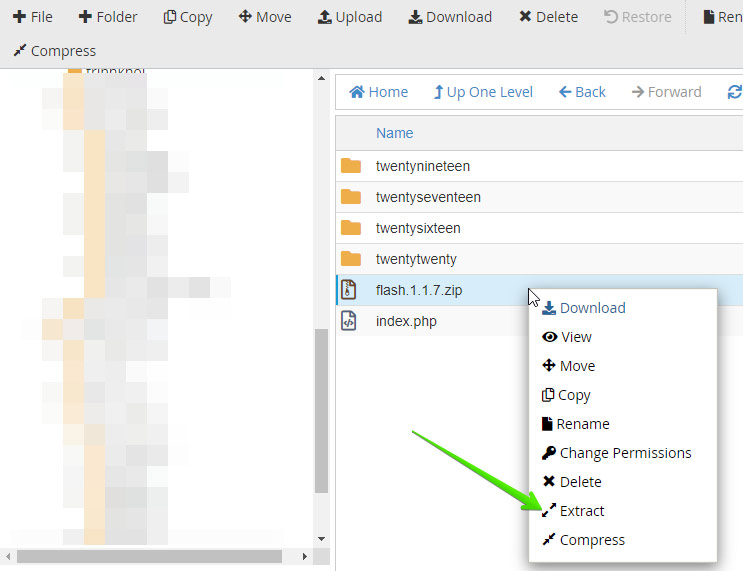The image size is (743, 571).
Task: Pick Download in the context menu
Action: pos(583,308)
